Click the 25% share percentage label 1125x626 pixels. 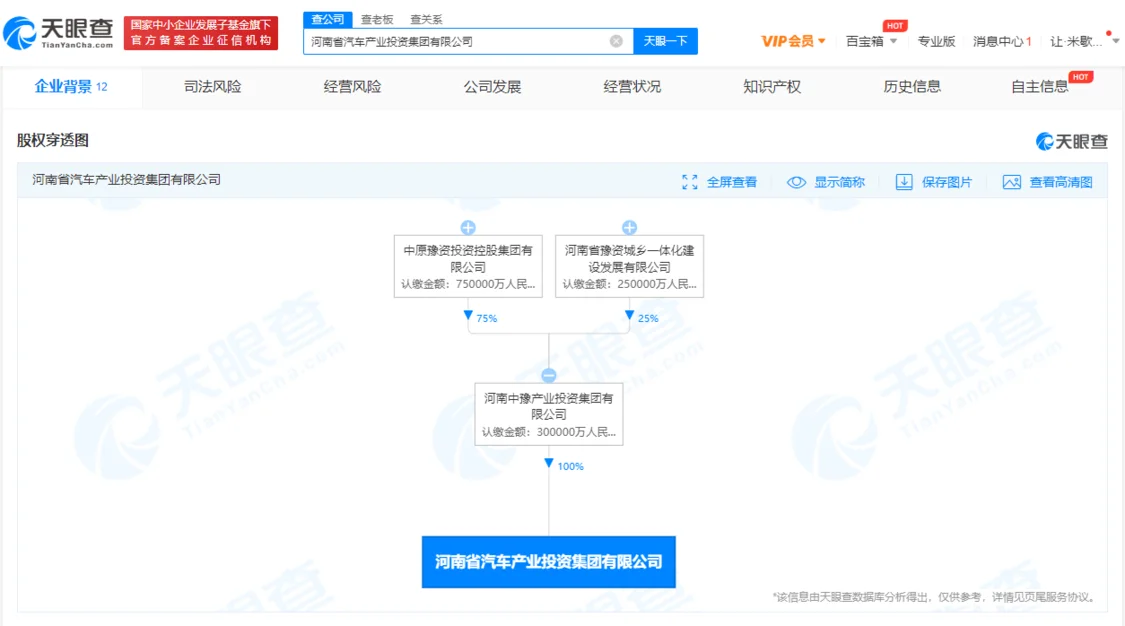point(648,318)
